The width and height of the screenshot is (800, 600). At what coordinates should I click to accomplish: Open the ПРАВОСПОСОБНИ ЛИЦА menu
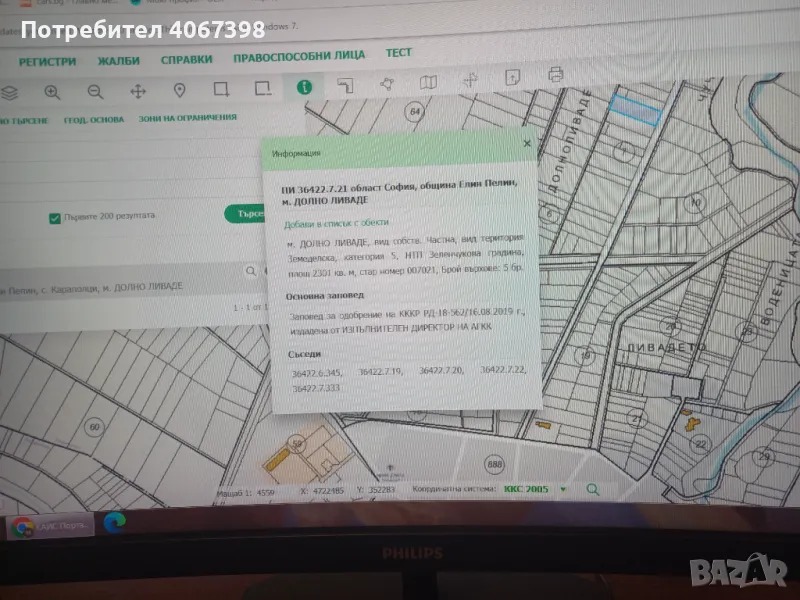(x=299, y=56)
